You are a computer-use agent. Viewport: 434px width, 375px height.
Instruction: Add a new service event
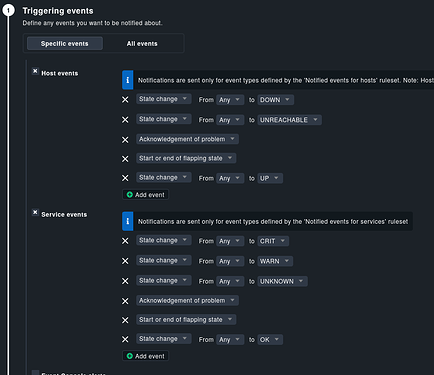click(145, 356)
